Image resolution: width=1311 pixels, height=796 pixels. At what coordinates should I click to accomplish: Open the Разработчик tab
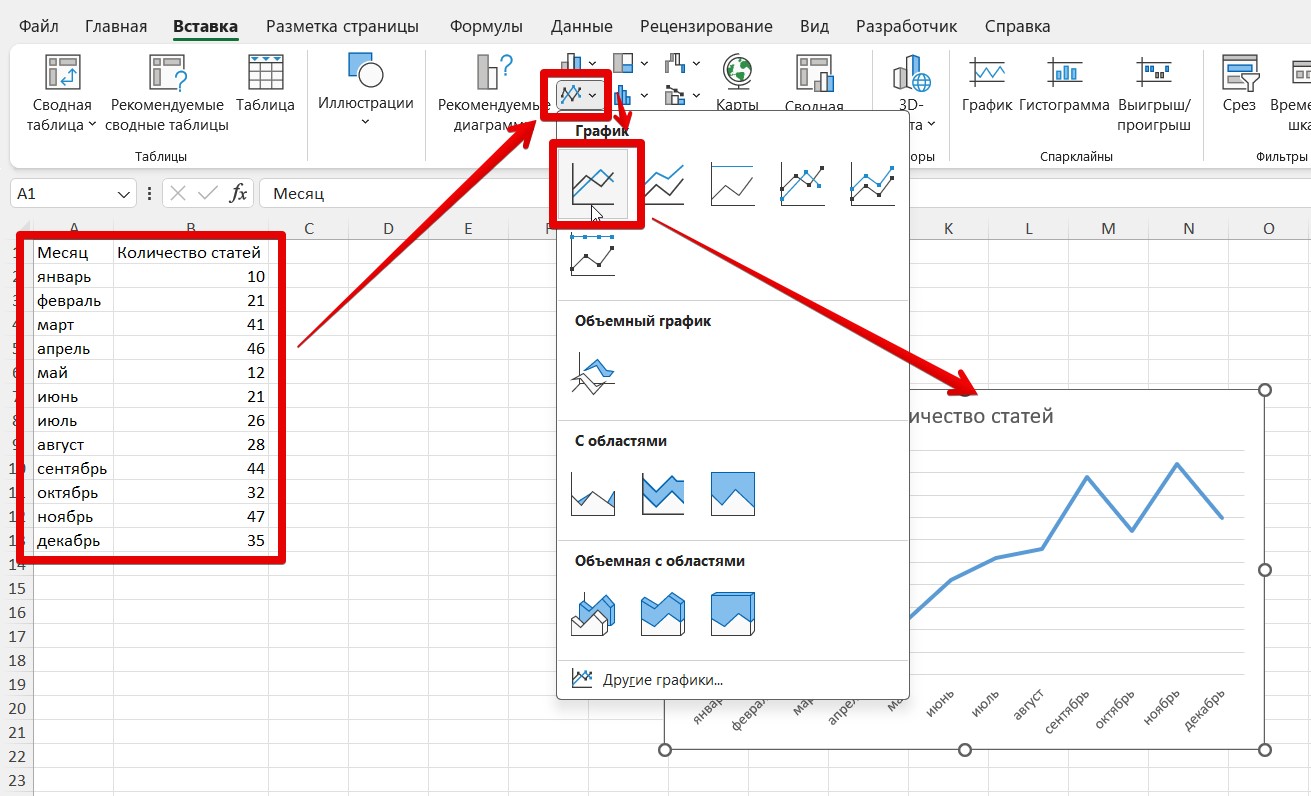[906, 26]
